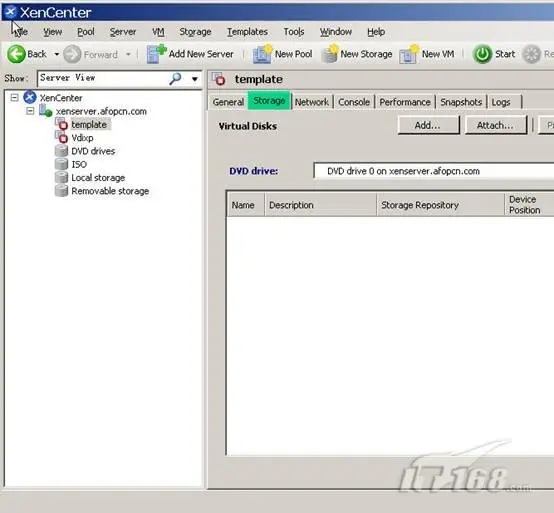Switch to the Snapshots tab
The height and width of the screenshot is (513, 554).
point(461,102)
